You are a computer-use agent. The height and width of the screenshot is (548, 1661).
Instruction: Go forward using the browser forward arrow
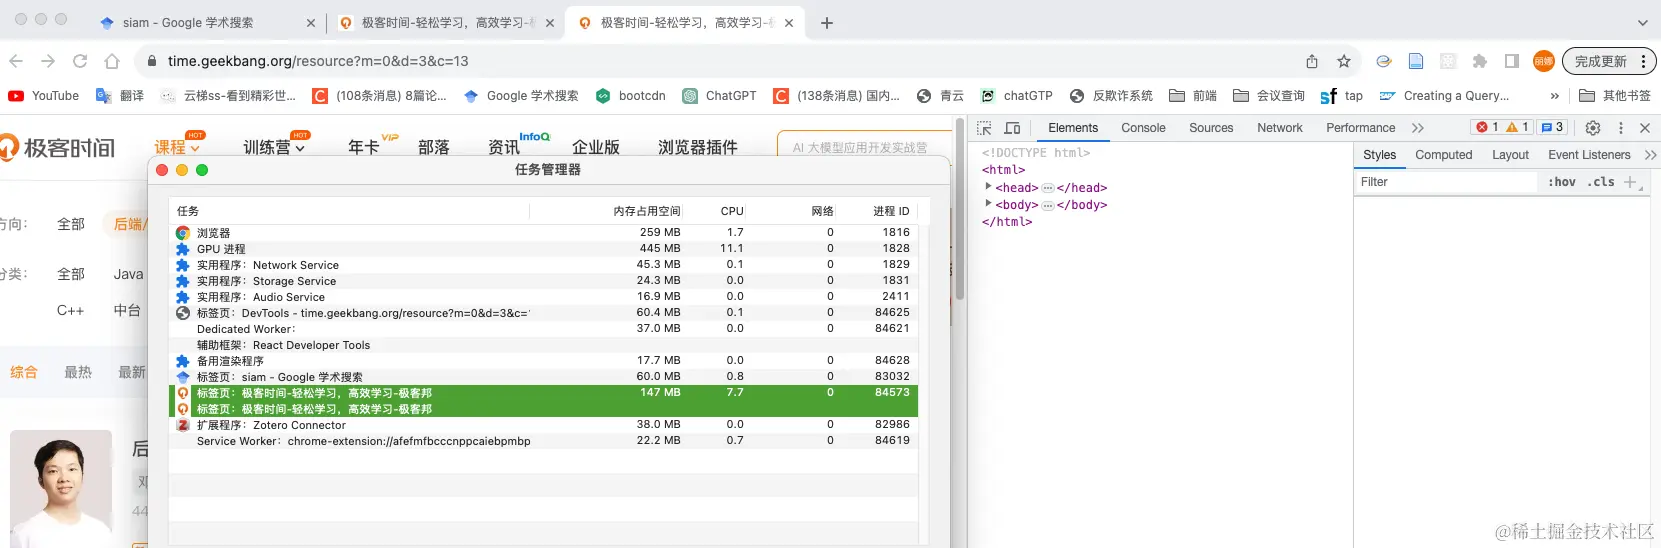[x=48, y=61]
